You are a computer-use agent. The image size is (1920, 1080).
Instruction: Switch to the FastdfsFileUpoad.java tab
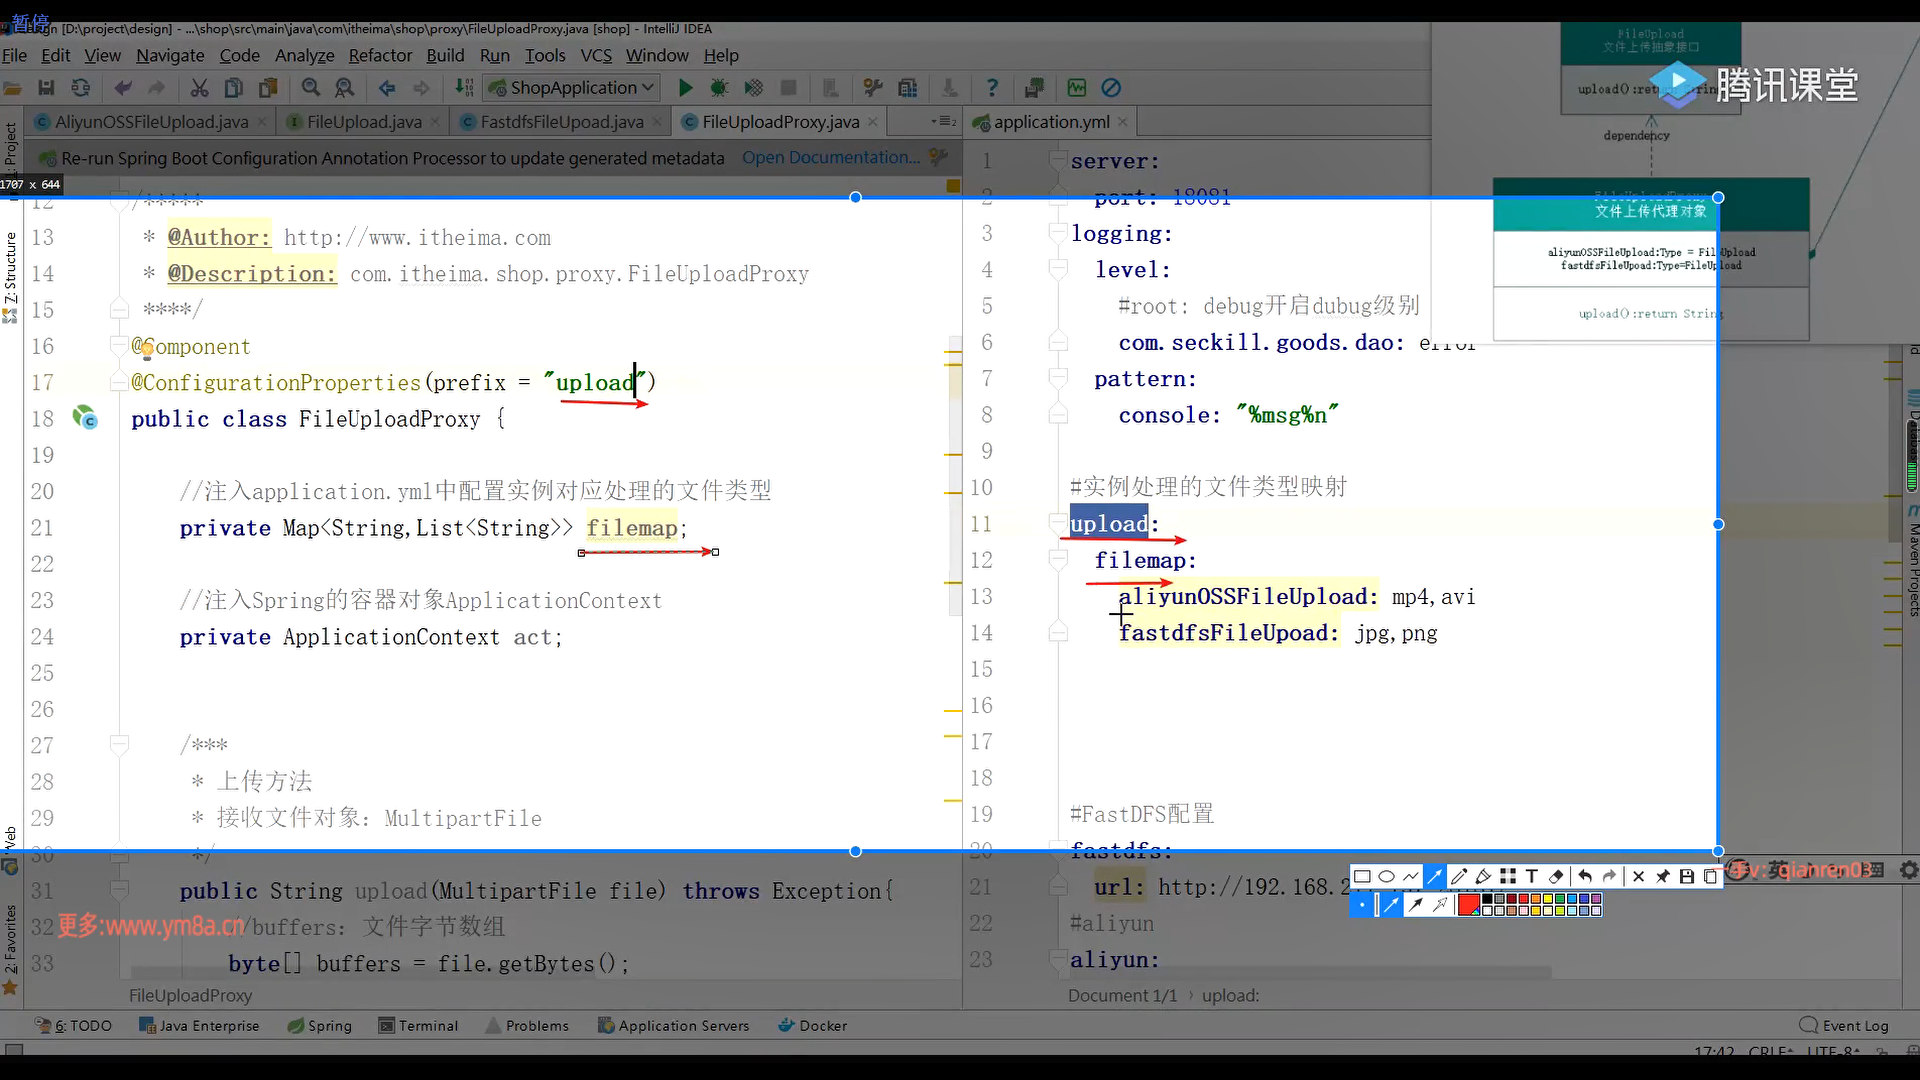(x=561, y=122)
